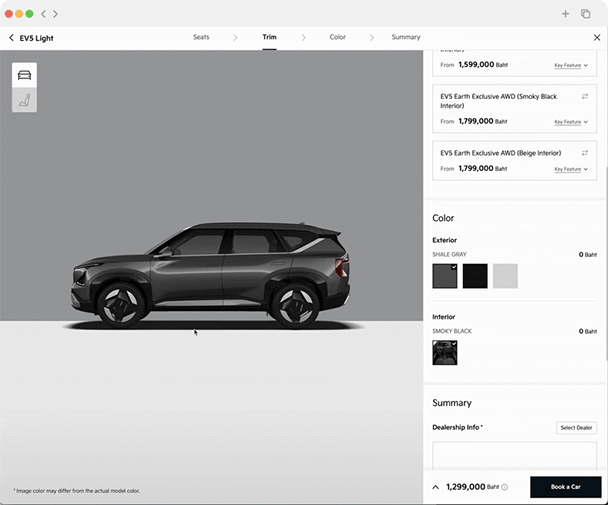608x505 pixels.
Task: Click the back arrow beside EV5 Light
Action: click(x=11, y=38)
